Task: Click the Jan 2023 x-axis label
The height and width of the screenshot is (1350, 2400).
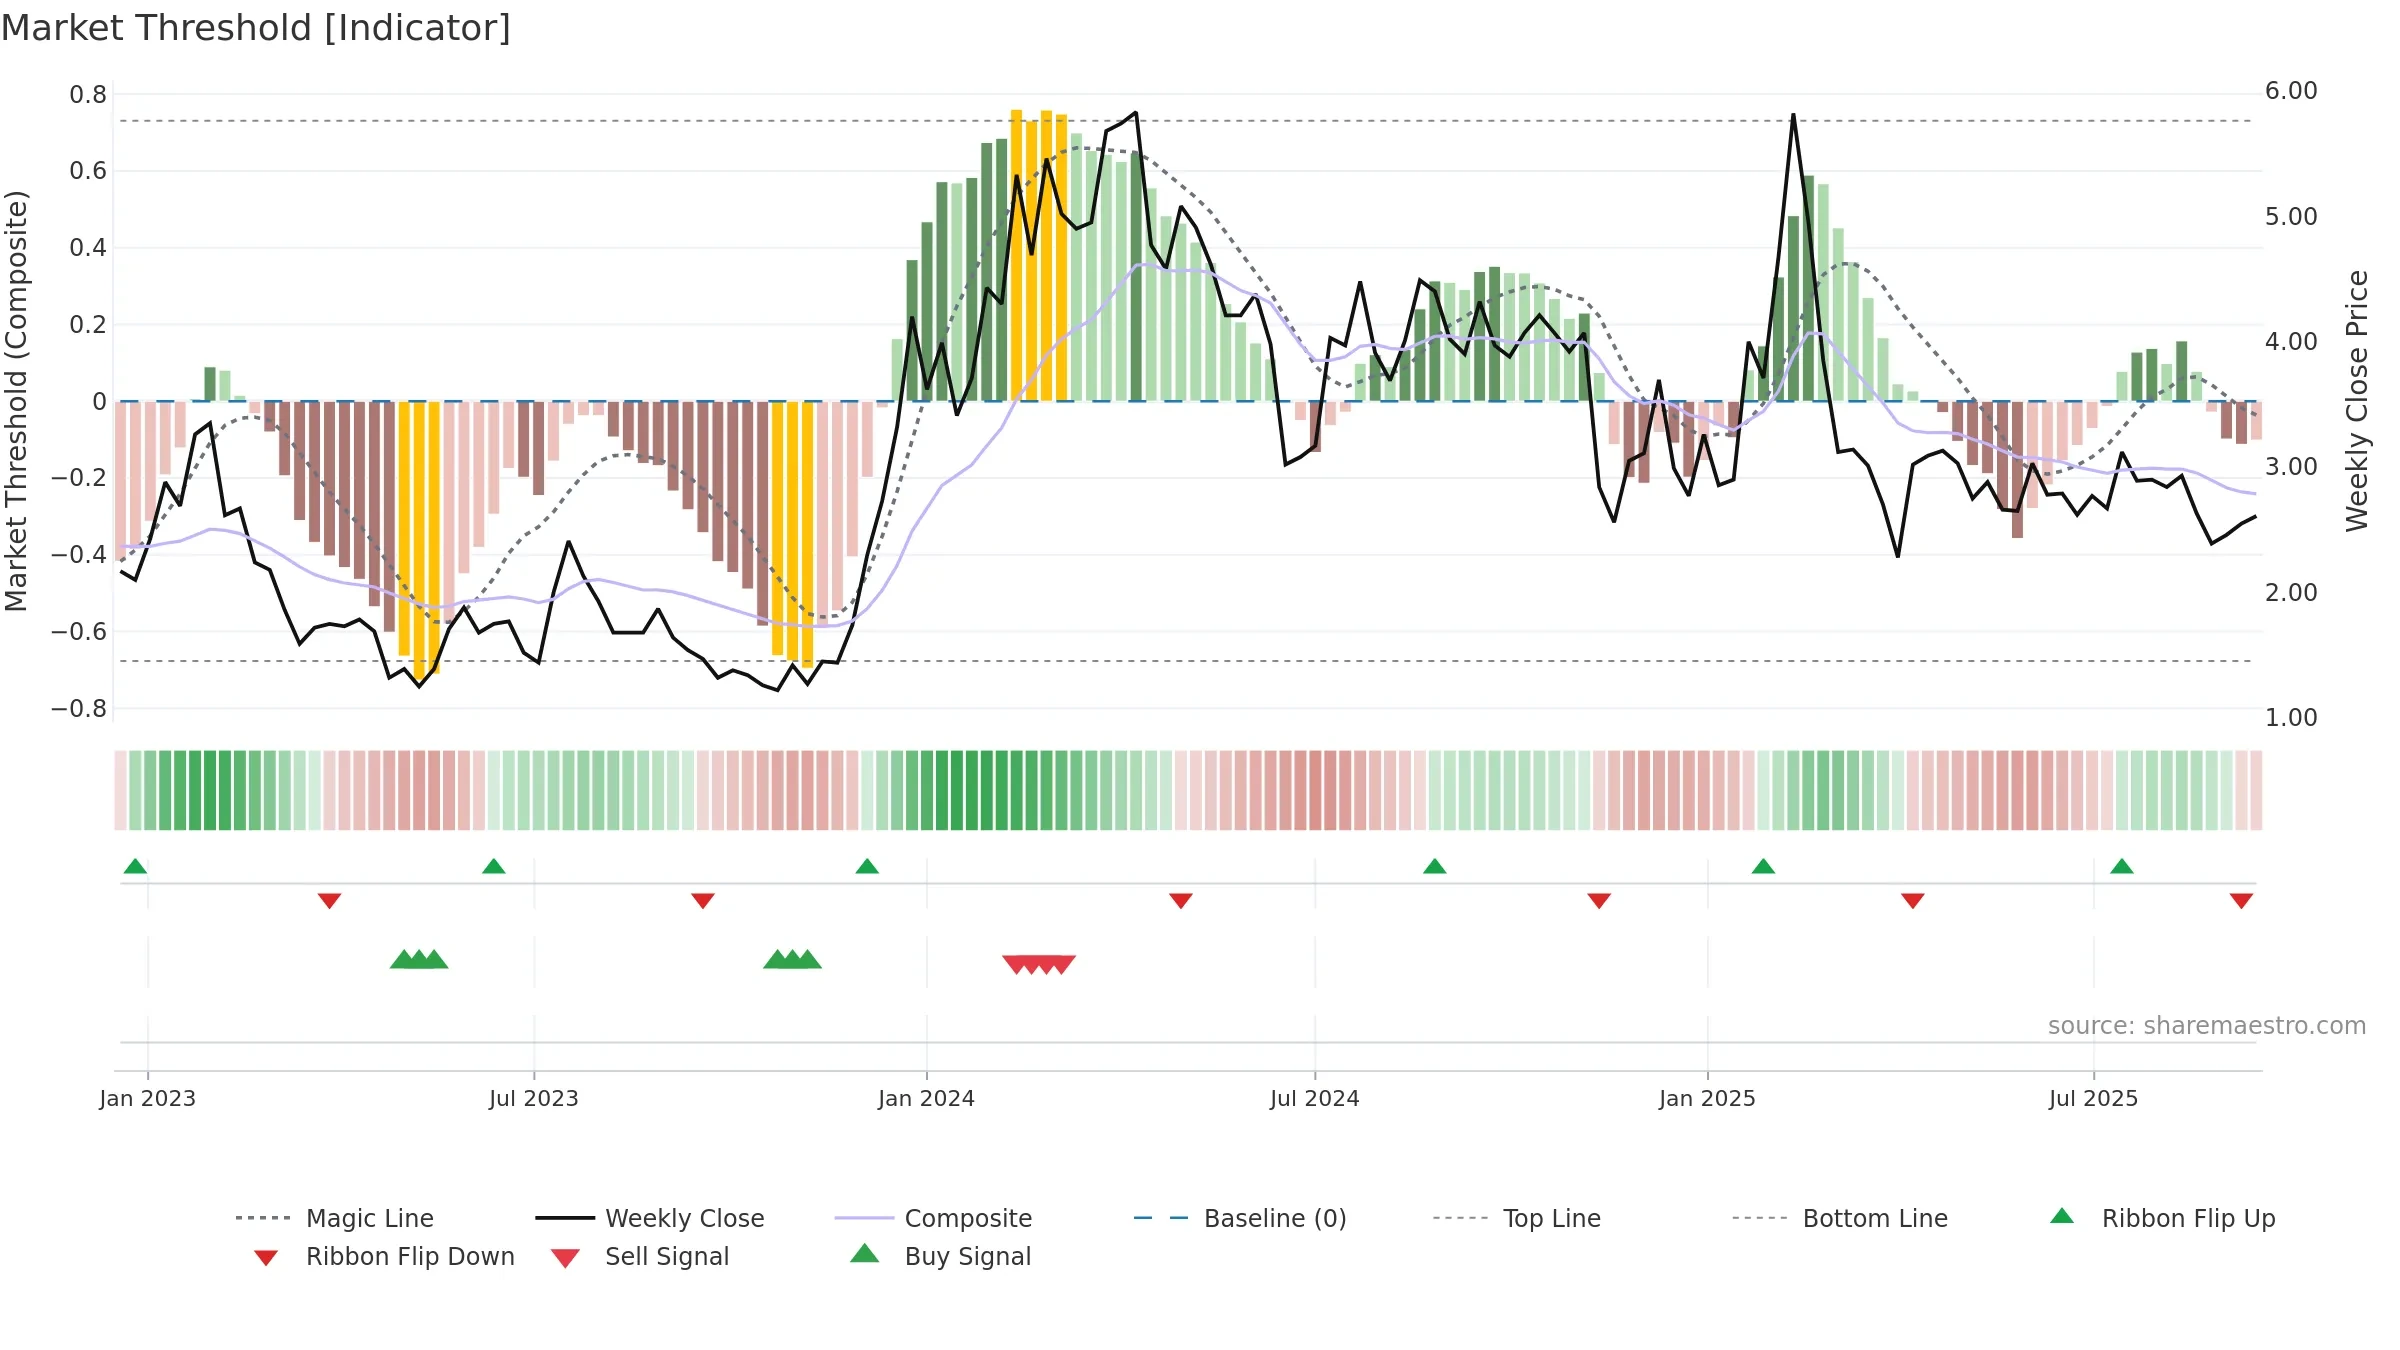Action: pos(148,1098)
